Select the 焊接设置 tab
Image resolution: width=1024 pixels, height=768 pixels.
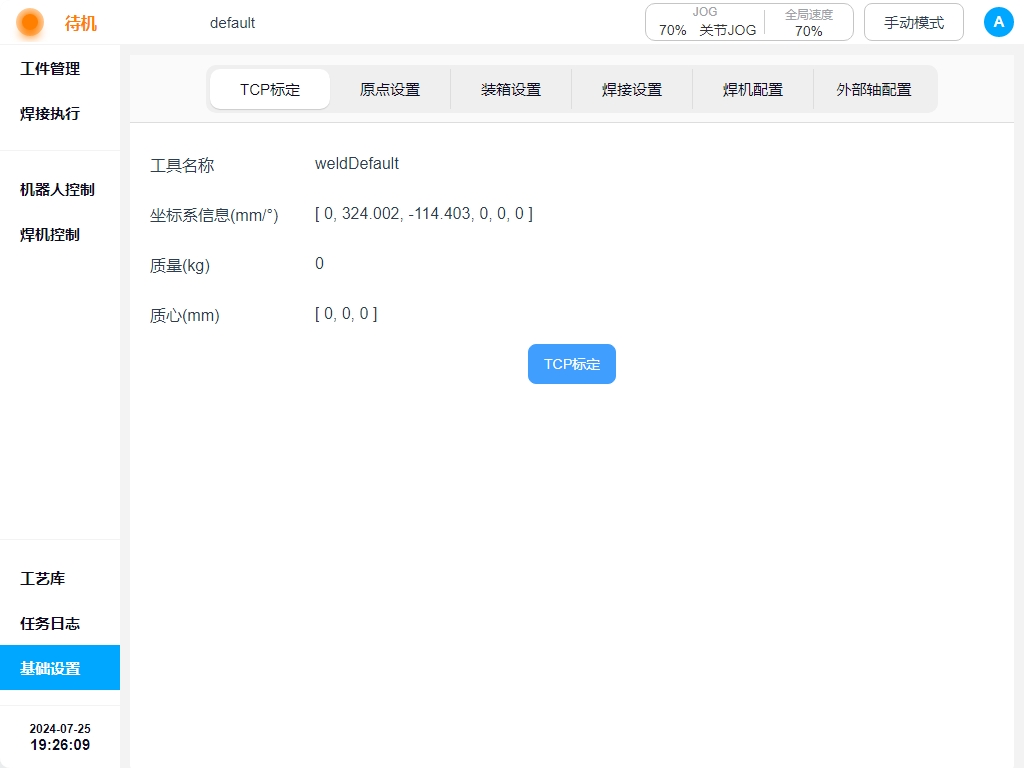point(632,89)
